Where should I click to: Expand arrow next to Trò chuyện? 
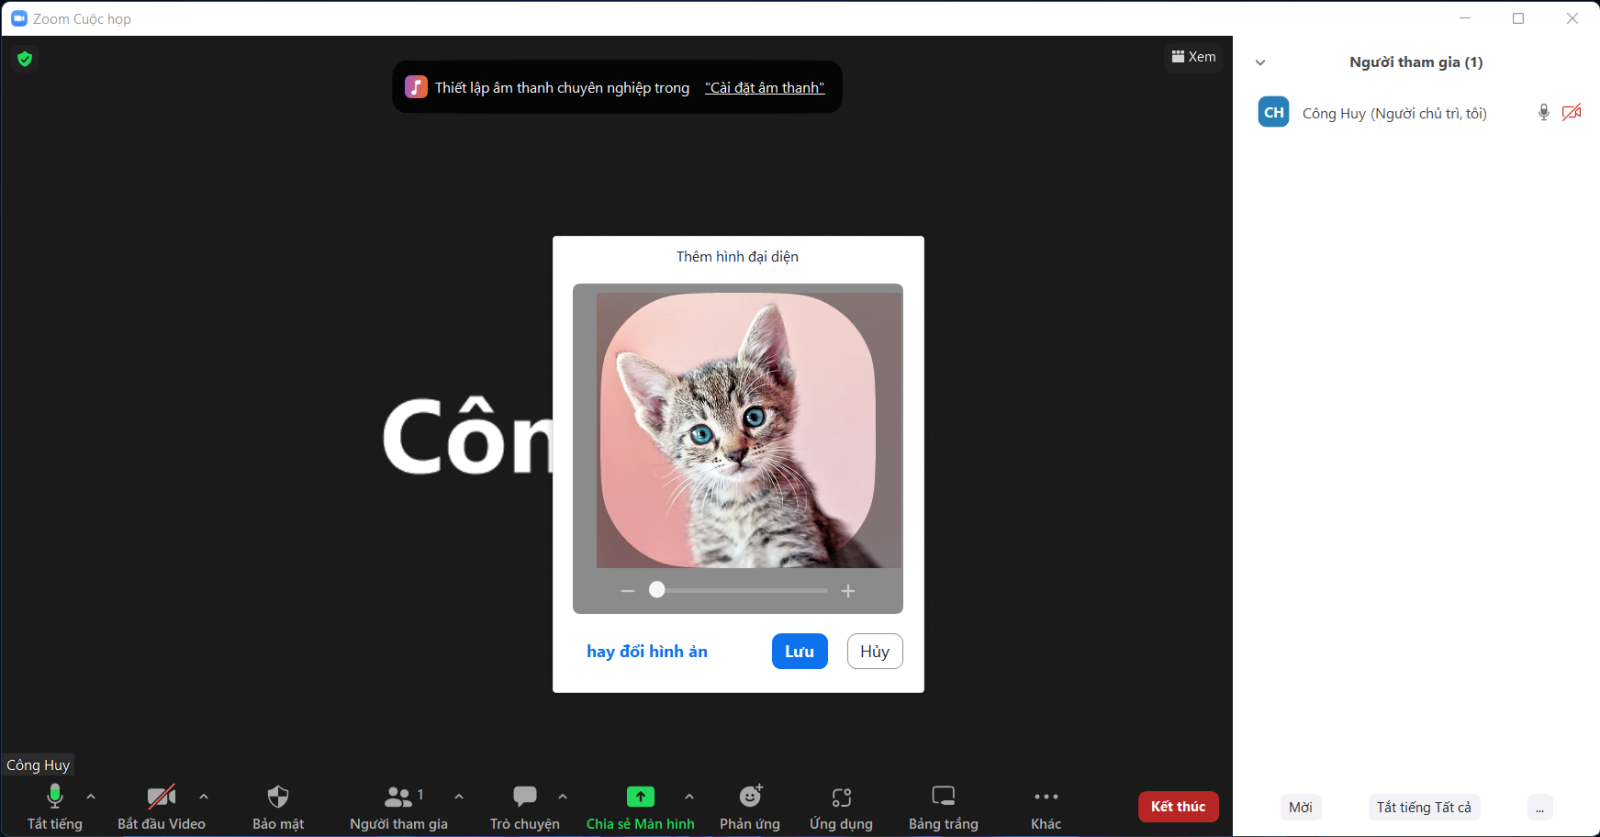pyautogui.click(x=563, y=797)
